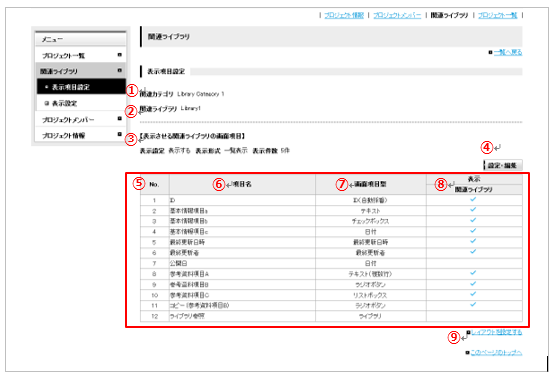Select the リストボックス type cell
549x378 pixels.
tap(370, 295)
